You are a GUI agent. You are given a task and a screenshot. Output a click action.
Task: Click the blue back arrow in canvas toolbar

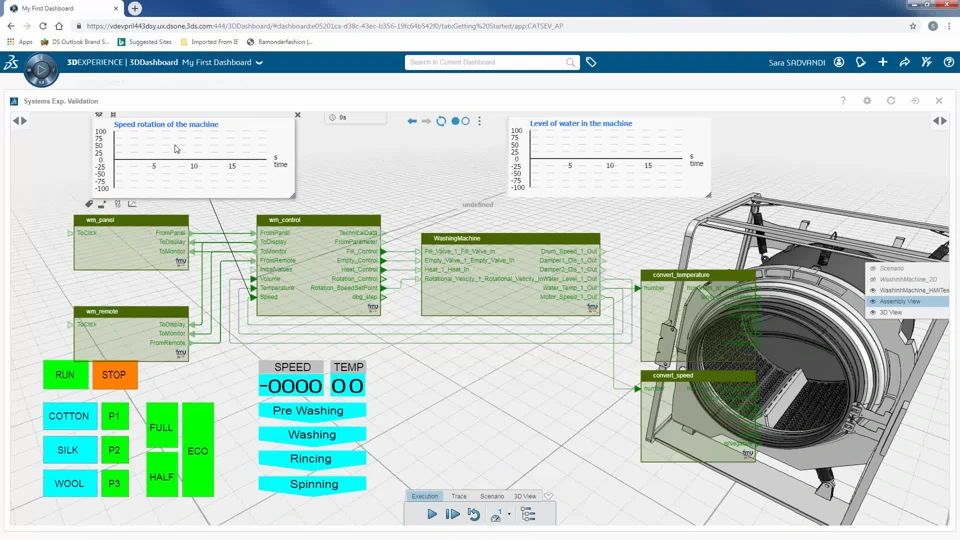point(412,121)
